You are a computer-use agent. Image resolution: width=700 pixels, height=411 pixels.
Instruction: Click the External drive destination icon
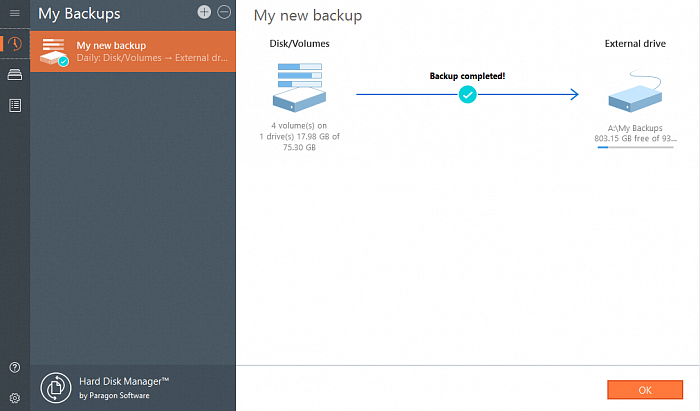coord(635,93)
